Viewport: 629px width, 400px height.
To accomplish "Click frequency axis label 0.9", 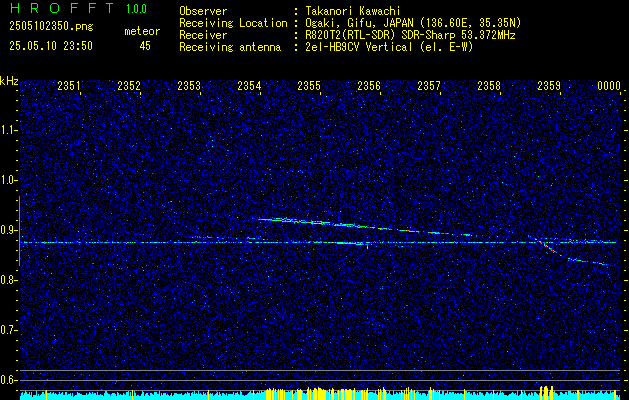I will [7, 230].
